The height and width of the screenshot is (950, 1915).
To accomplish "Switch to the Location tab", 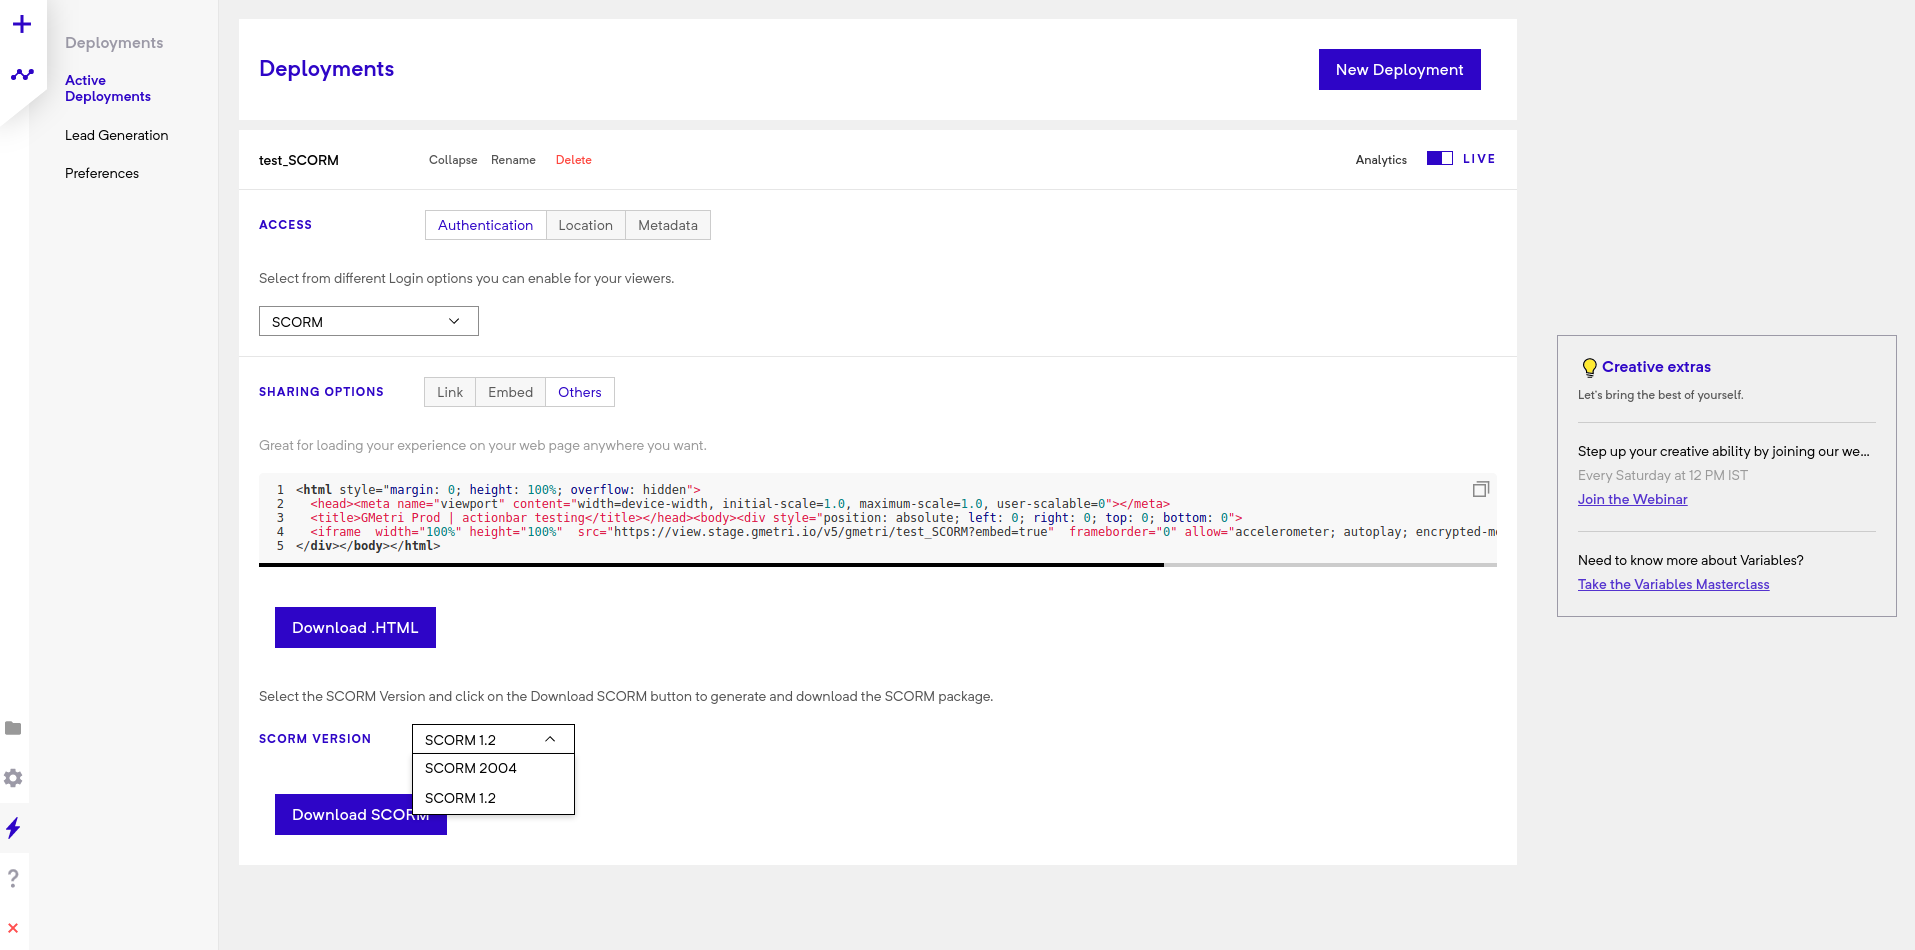I will tap(585, 225).
